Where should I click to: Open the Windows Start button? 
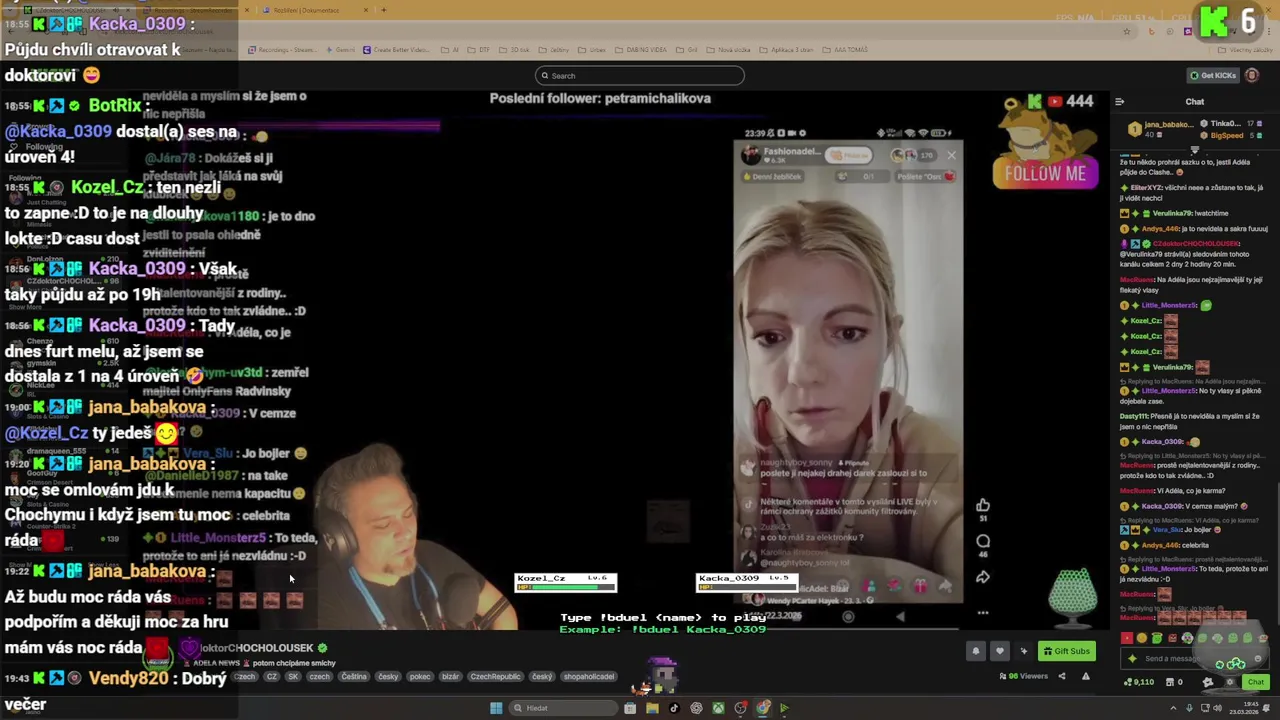click(496, 708)
